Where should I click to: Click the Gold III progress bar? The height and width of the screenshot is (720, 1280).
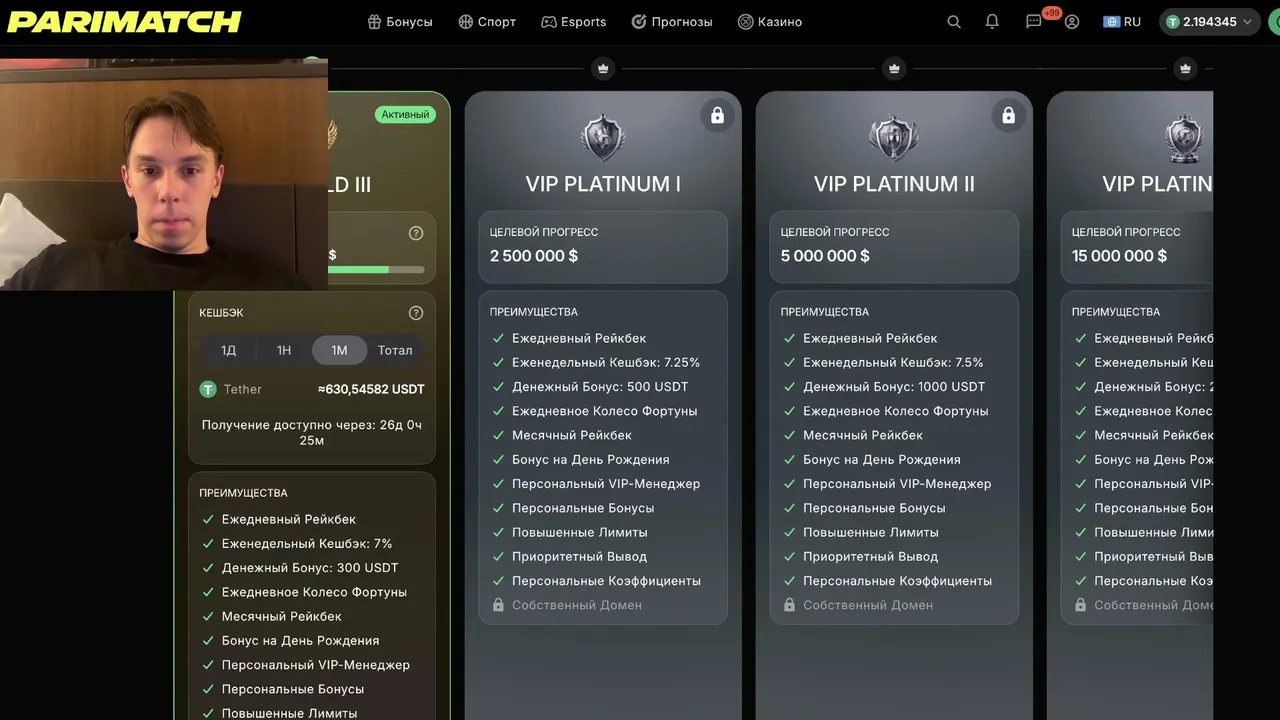tap(376, 269)
